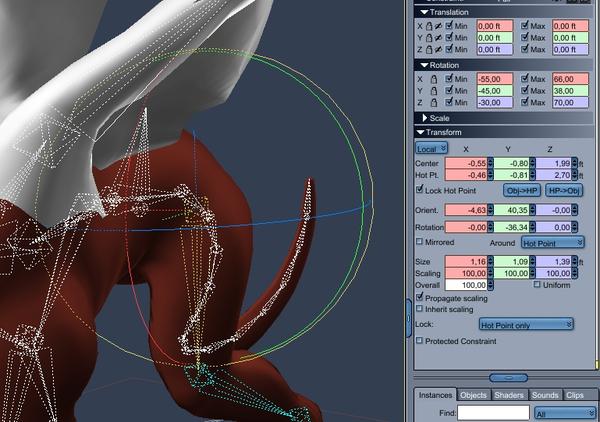Enable the Mirrored checkbox
Viewport: 600px width, 422px height.
point(419,242)
